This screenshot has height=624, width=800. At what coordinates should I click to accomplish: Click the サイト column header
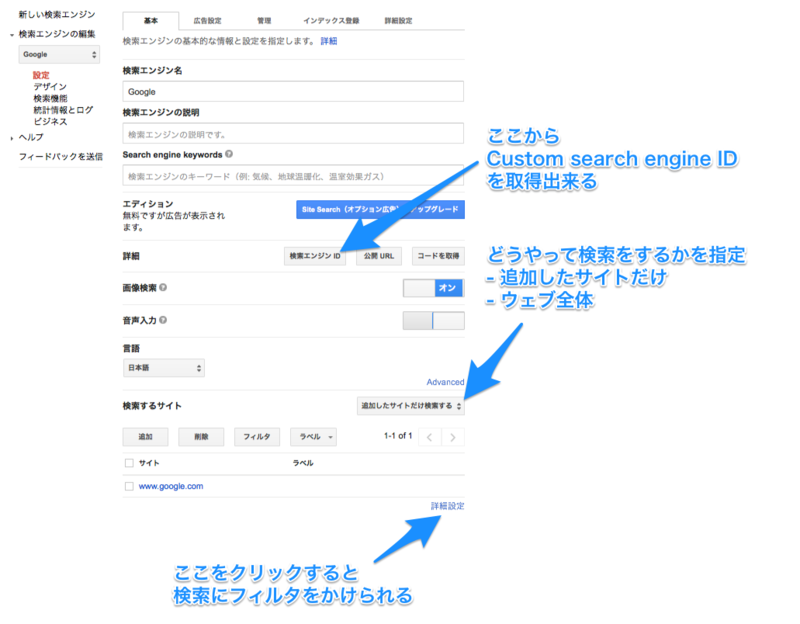tap(149, 463)
